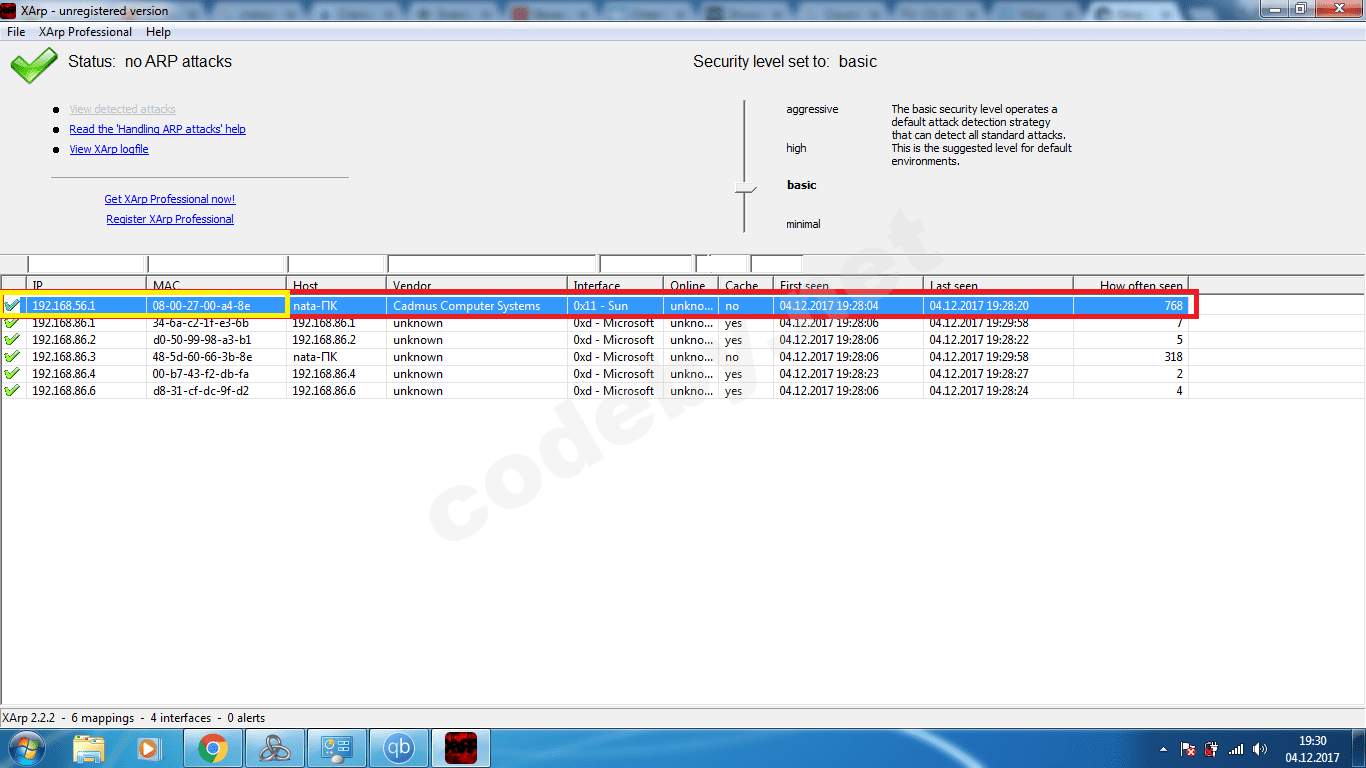Screen dimensions: 1366x768
Task: Sort by the Vendor column header
Action: click(477, 285)
